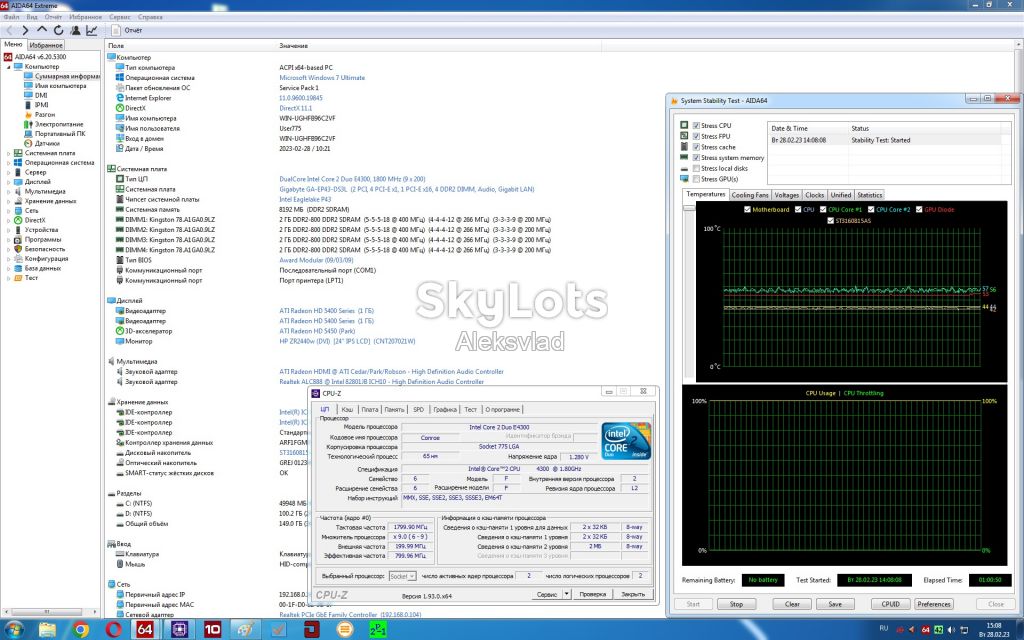Screen dimensions: 1024x640
Task: Expand the Операционная система tree node
Action: pos(8,163)
